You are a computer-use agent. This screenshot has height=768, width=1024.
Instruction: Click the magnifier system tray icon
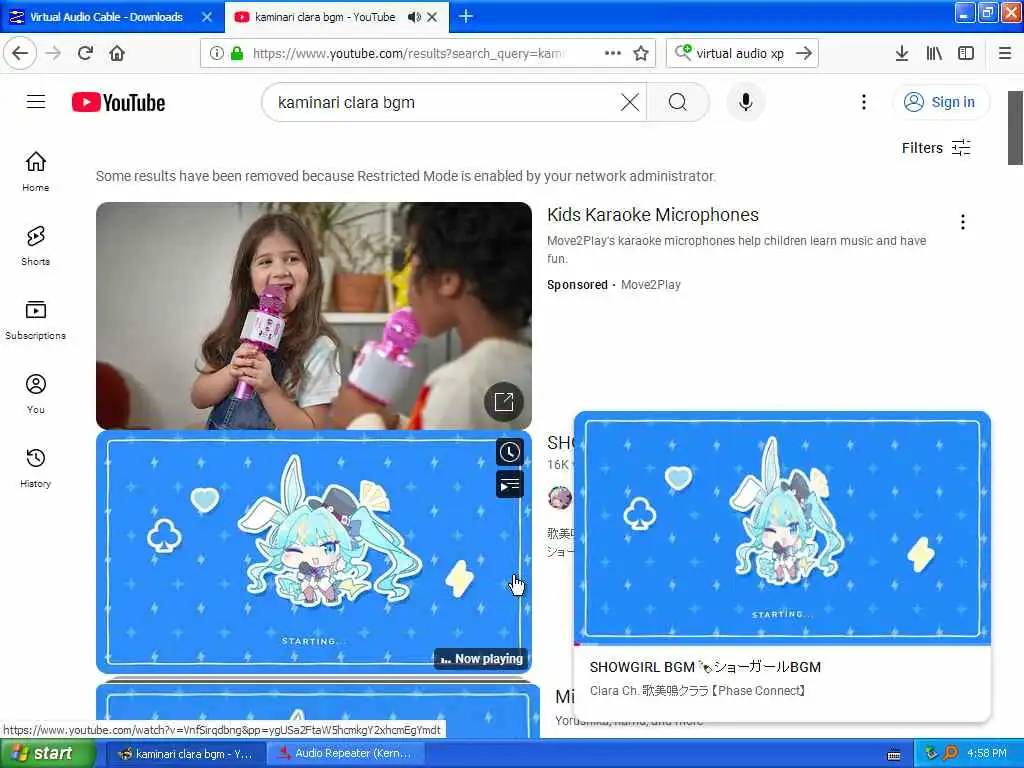pos(950,753)
